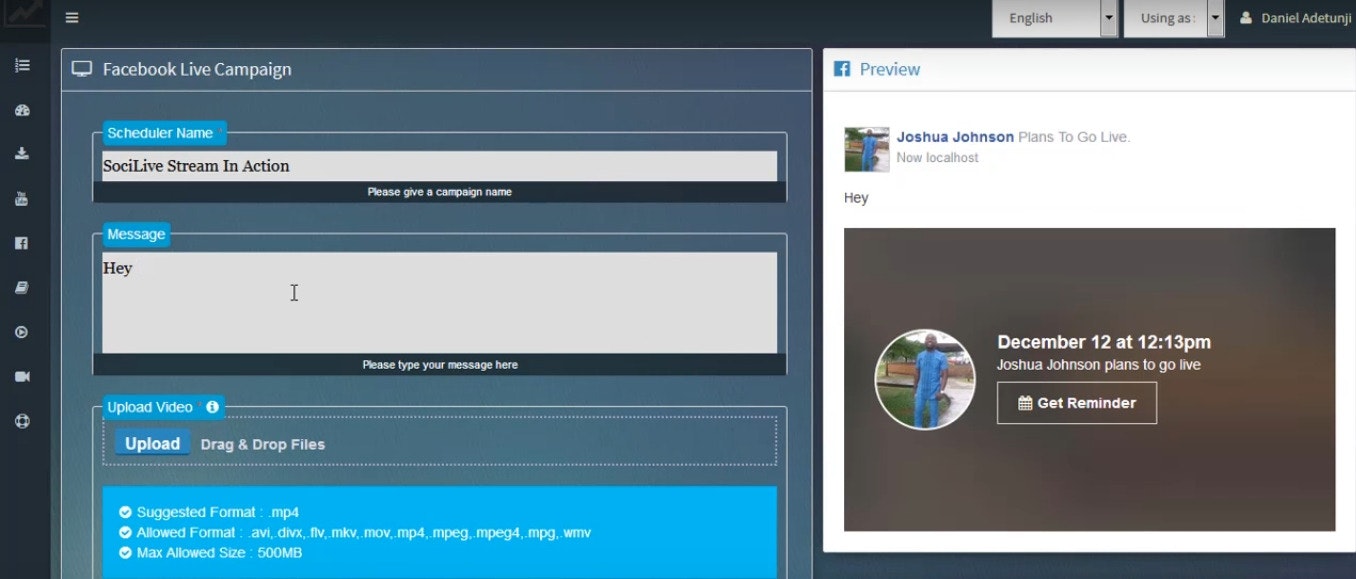The image size is (1356, 579).
Task: Open the hamburger navigation menu
Action: pyautogui.click(x=71, y=17)
